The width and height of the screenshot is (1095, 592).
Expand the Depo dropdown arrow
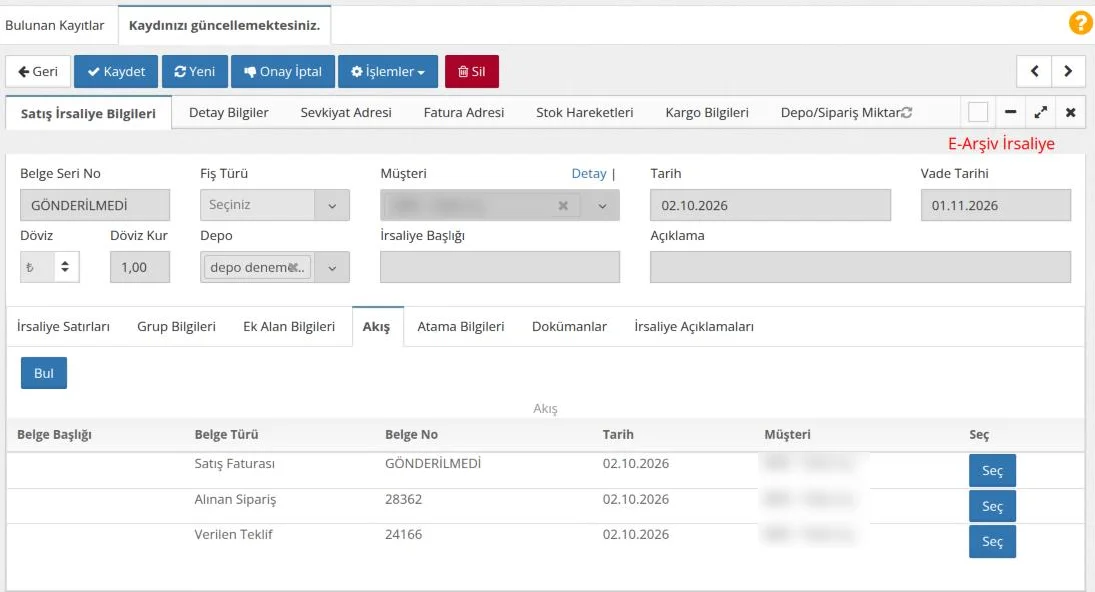click(332, 267)
